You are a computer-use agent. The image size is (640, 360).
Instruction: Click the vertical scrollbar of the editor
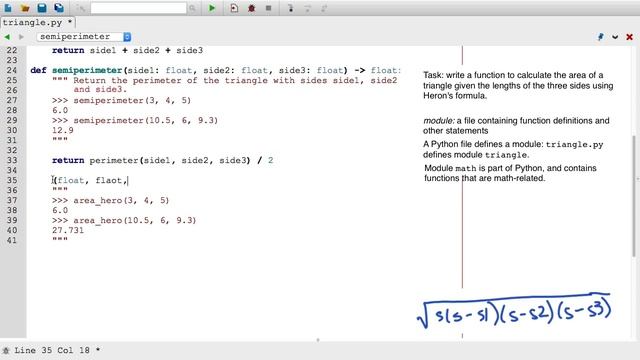pos(634,196)
